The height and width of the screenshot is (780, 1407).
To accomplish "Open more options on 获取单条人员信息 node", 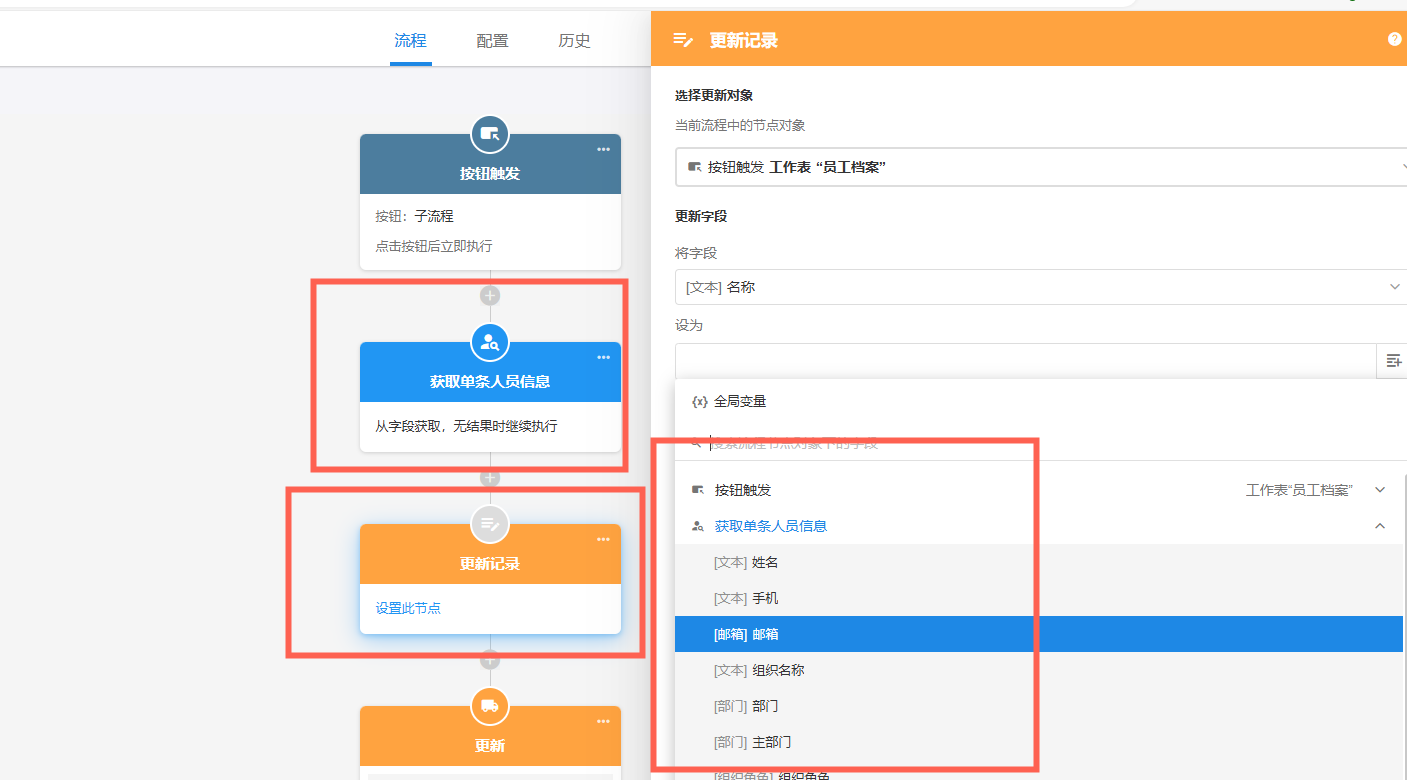I will click(x=603, y=358).
